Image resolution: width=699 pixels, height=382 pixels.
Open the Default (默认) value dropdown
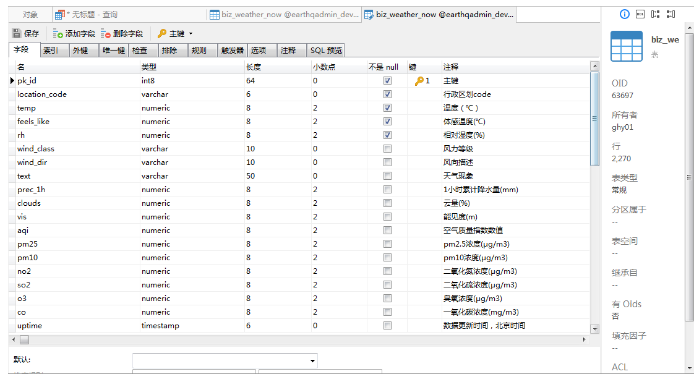pos(312,361)
